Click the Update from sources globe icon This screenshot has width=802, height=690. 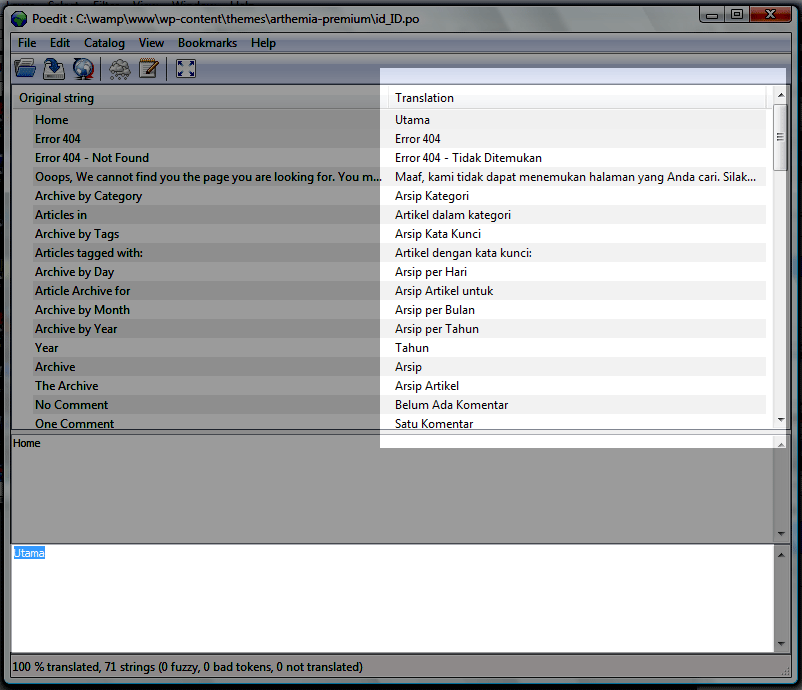(x=83, y=68)
